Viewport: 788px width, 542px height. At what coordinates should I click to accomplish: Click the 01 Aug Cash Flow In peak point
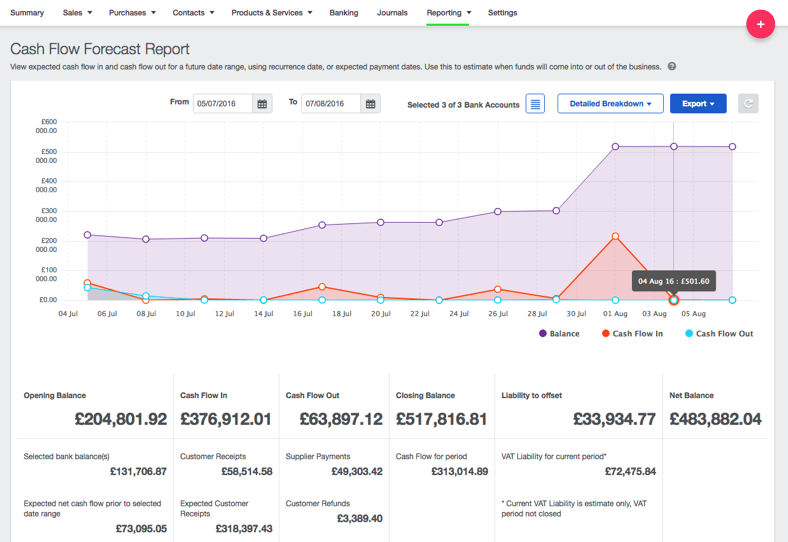point(615,237)
